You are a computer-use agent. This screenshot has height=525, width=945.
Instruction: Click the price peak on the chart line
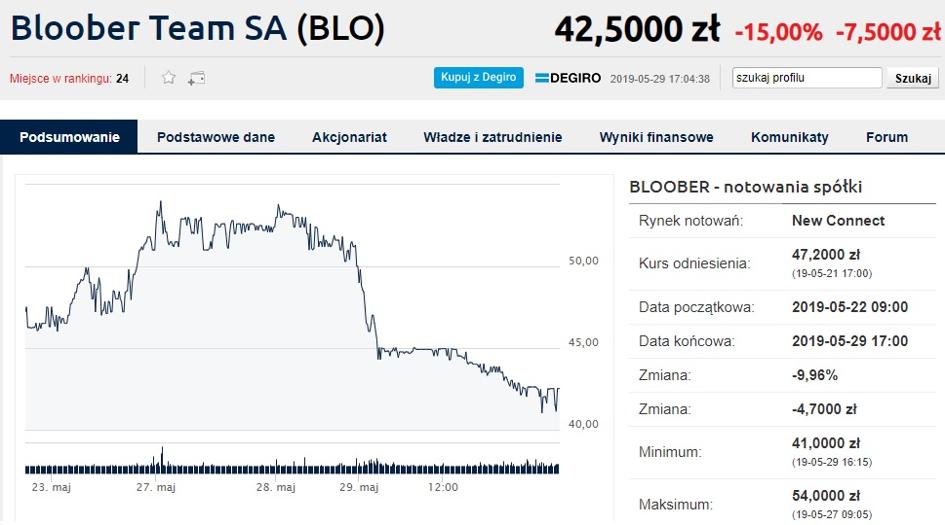(x=160, y=203)
